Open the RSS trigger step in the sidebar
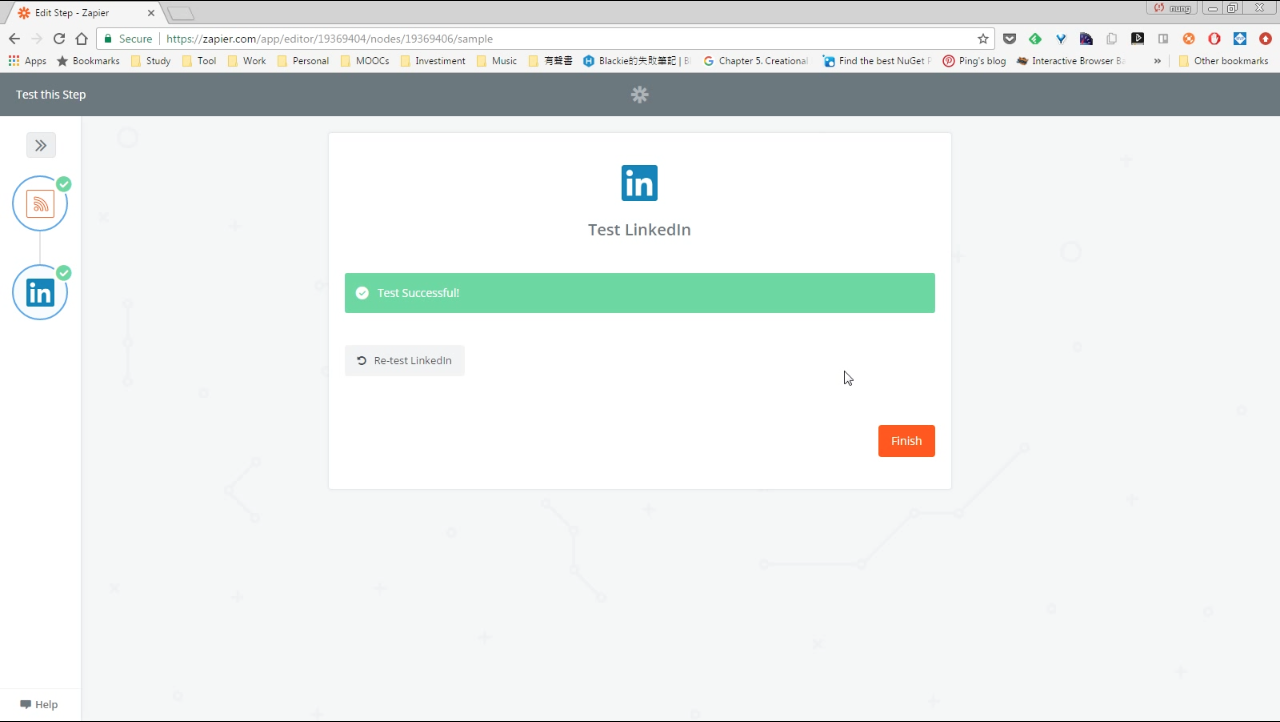Viewport: 1280px width, 722px height. click(40, 204)
